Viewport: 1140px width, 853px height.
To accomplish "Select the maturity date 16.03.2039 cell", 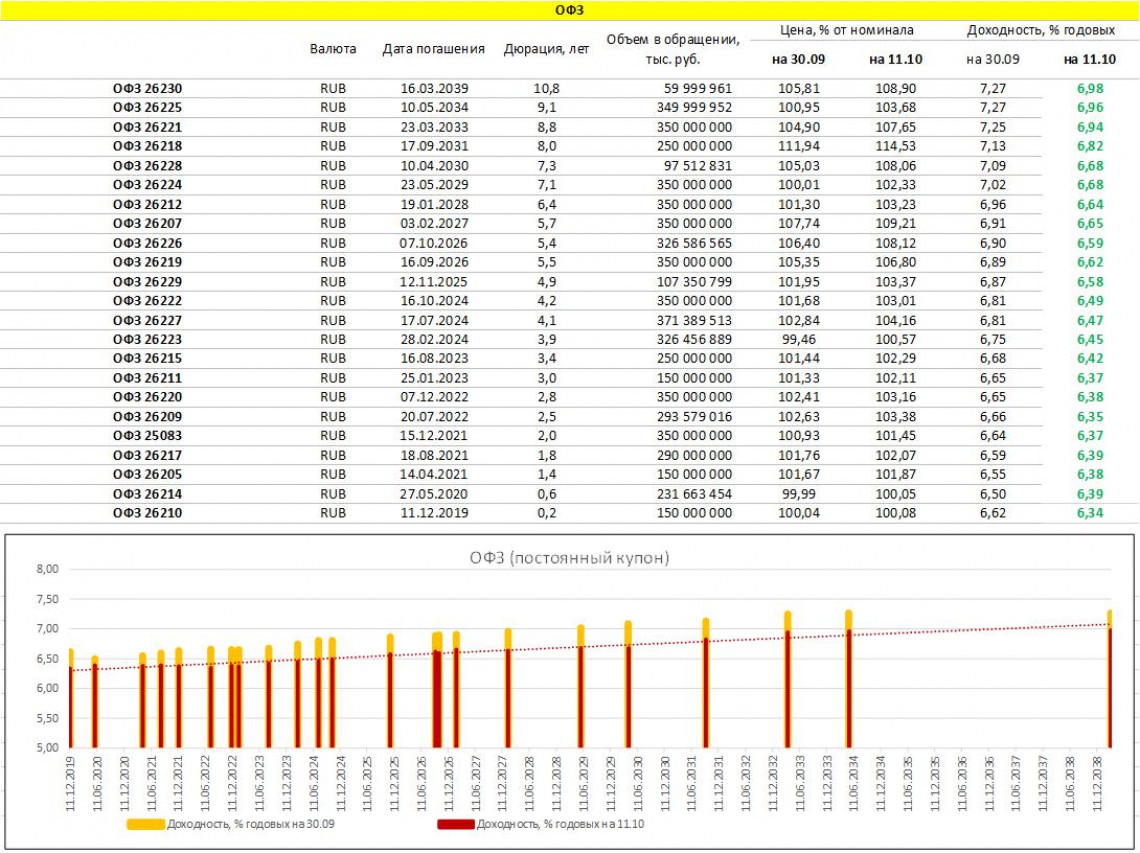I will point(434,88).
